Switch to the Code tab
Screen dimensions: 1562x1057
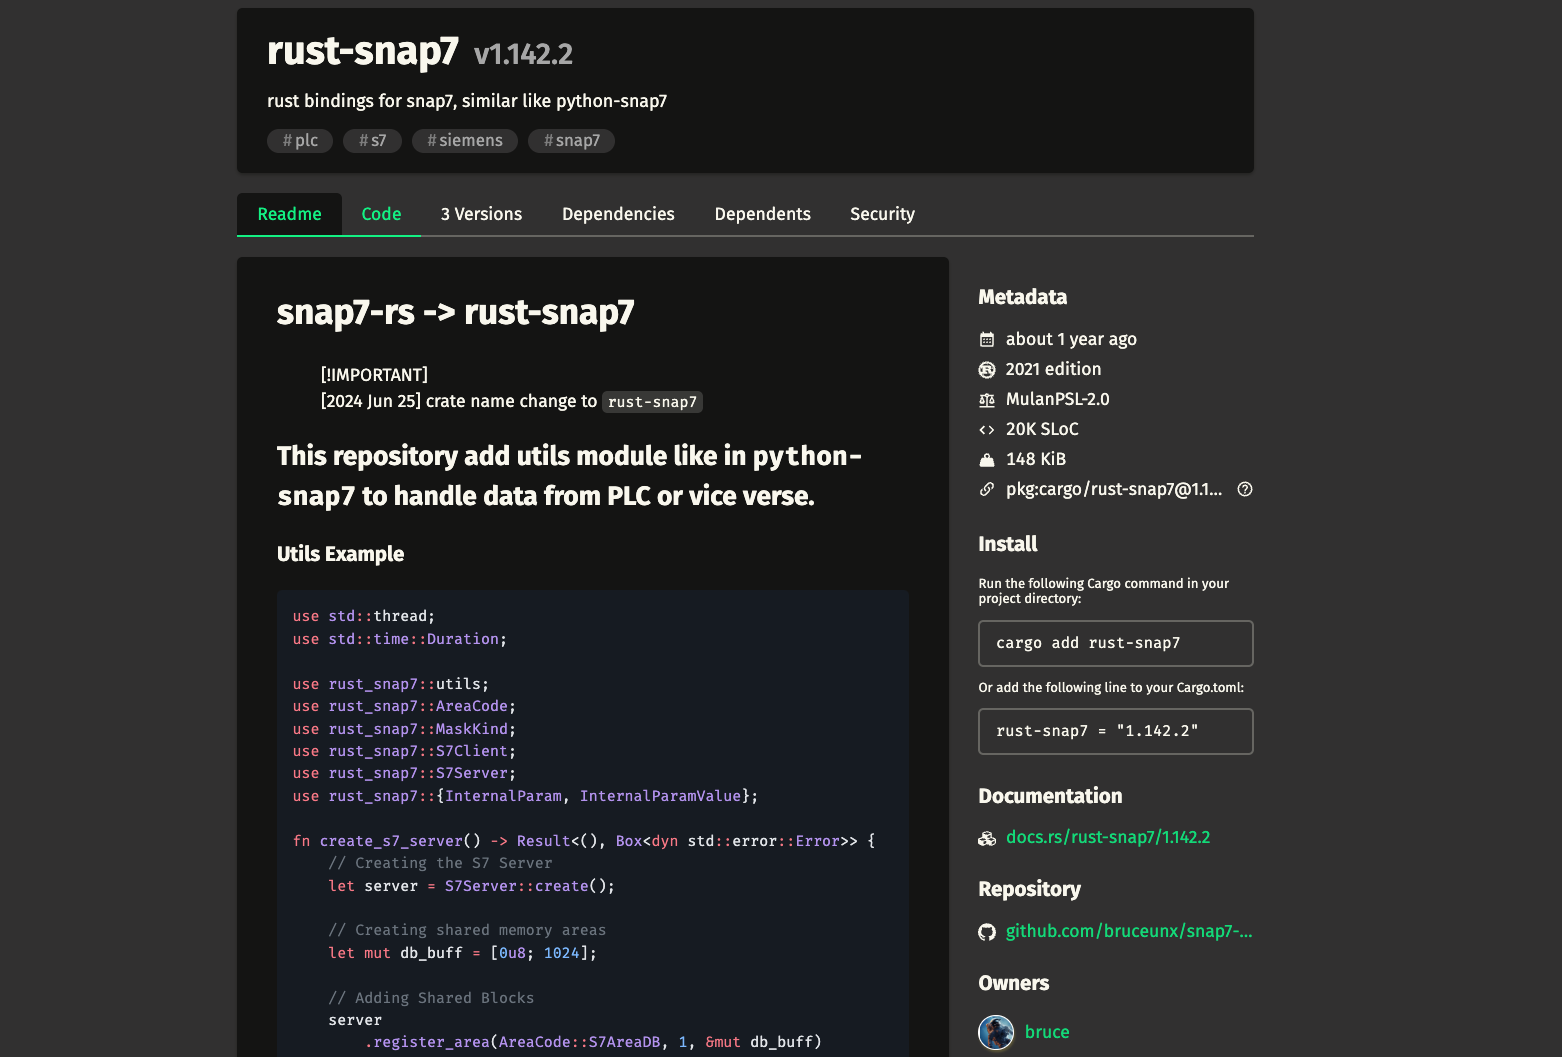(x=381, y=214)
